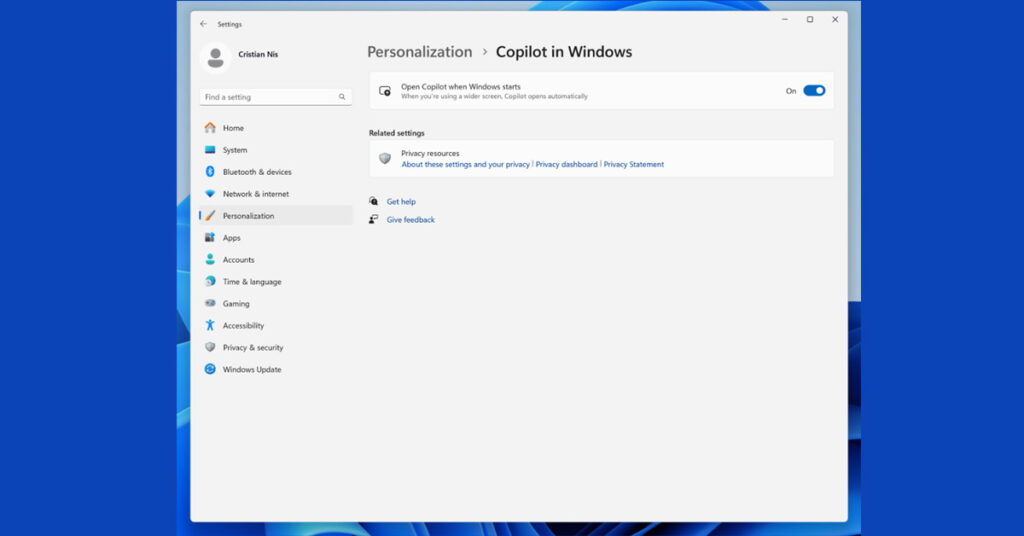
Task: Open Bluetooth & devices section
Action: pyautogui.click(x=276, y=172)
